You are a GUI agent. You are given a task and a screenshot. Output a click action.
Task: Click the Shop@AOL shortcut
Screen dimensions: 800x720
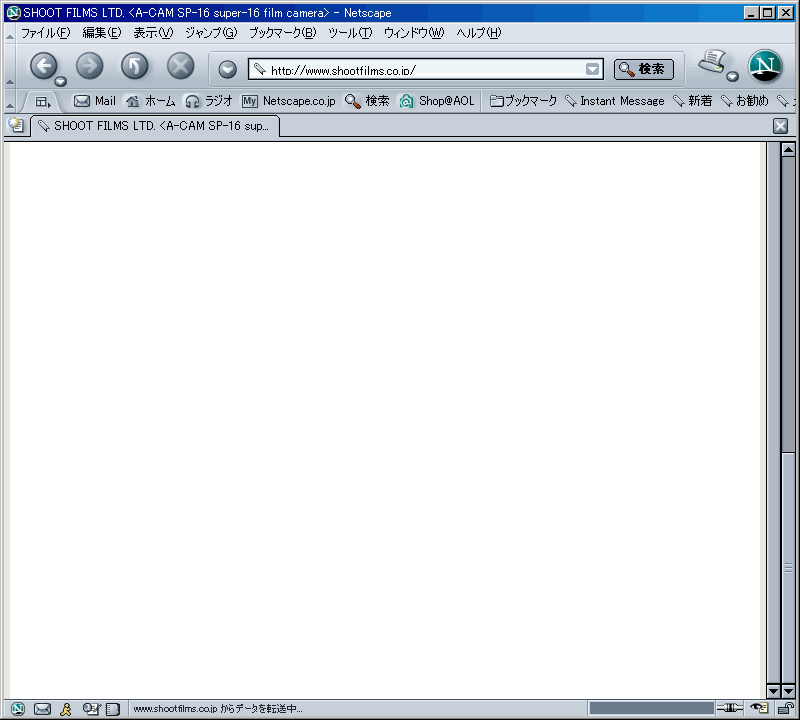point(437,101)
